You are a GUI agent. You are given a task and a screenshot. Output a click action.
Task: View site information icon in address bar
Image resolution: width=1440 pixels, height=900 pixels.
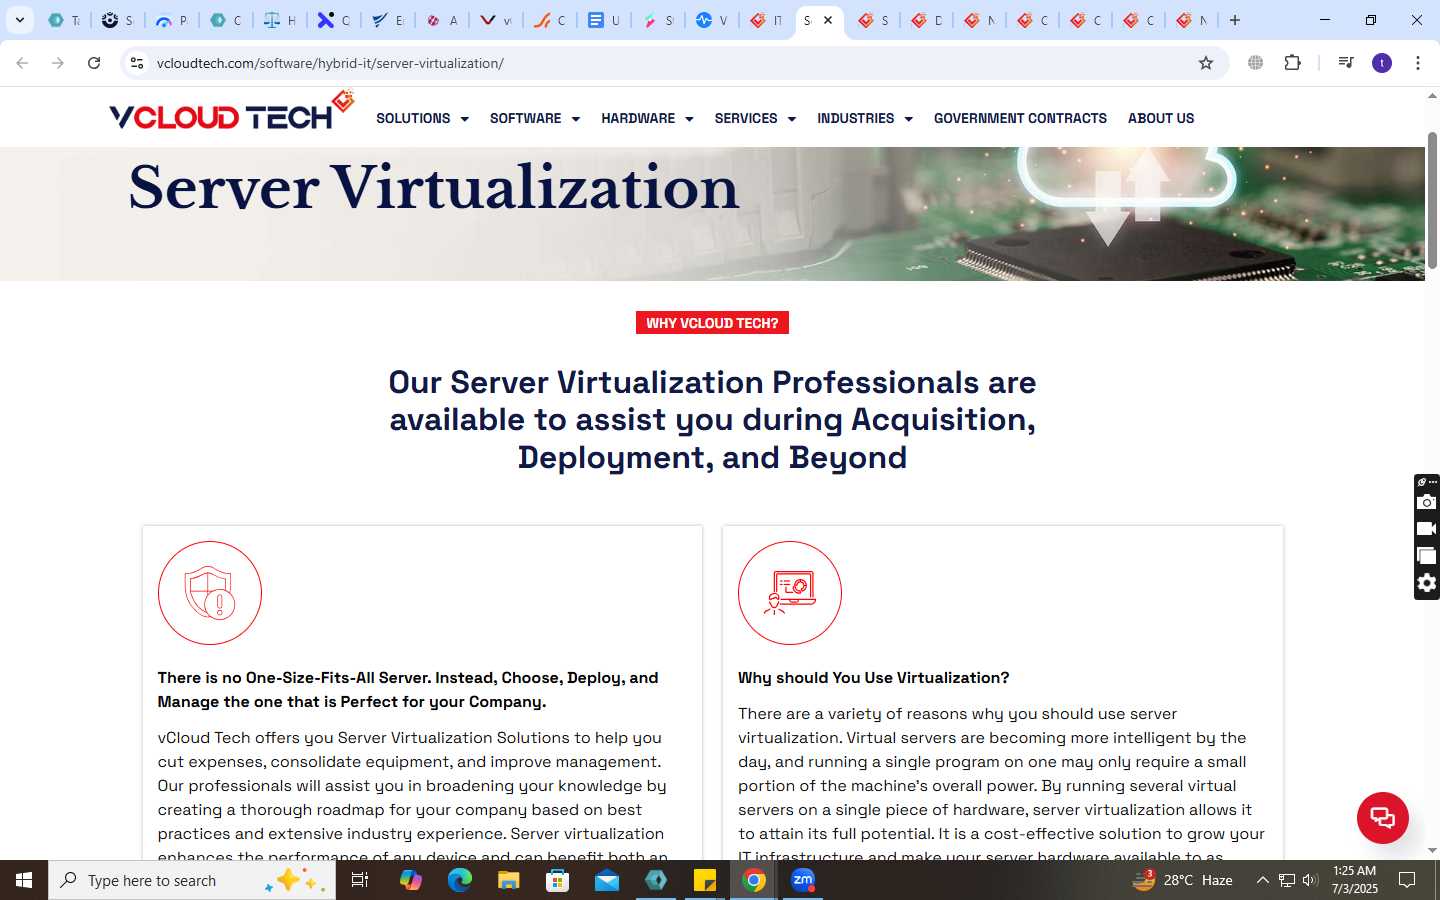coord(137,63)
